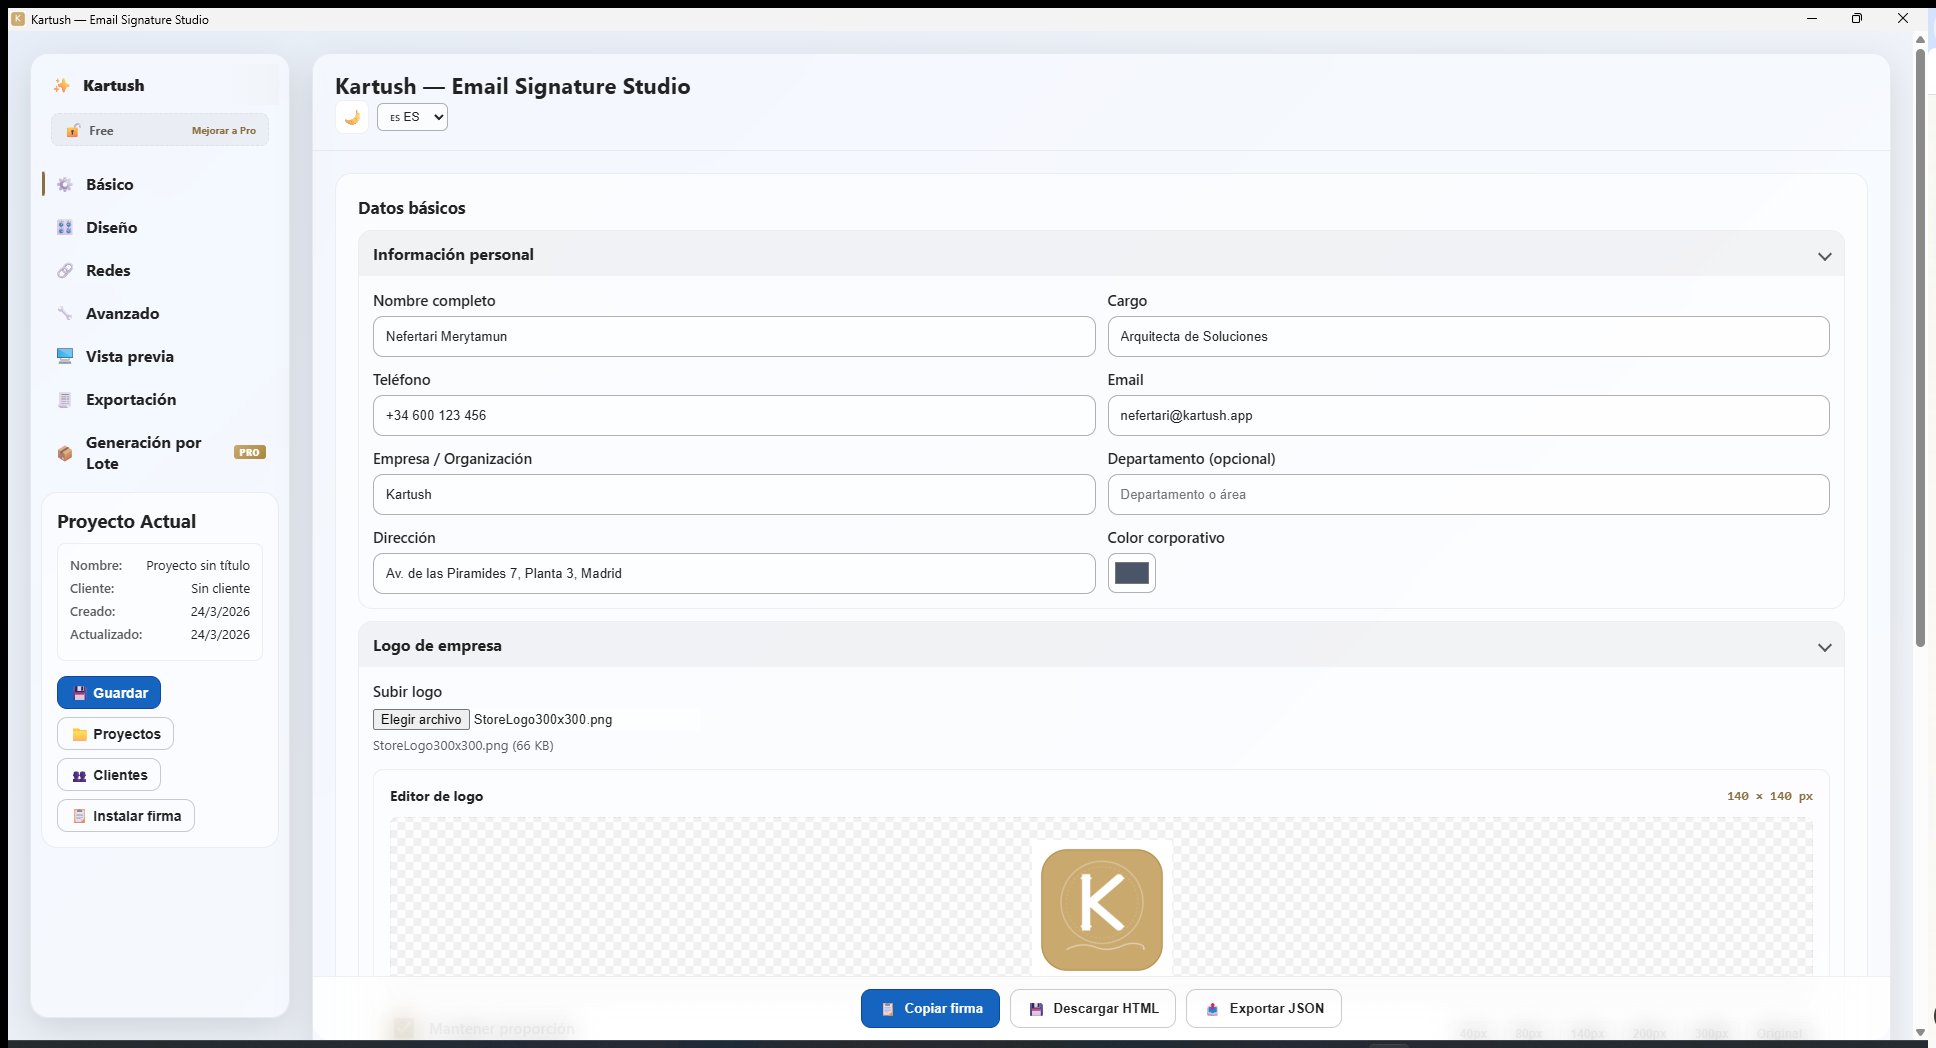This screenshot has width=1936, height=1048.
Task: Open the Proyectos folder button
Action: coord(115,734)
